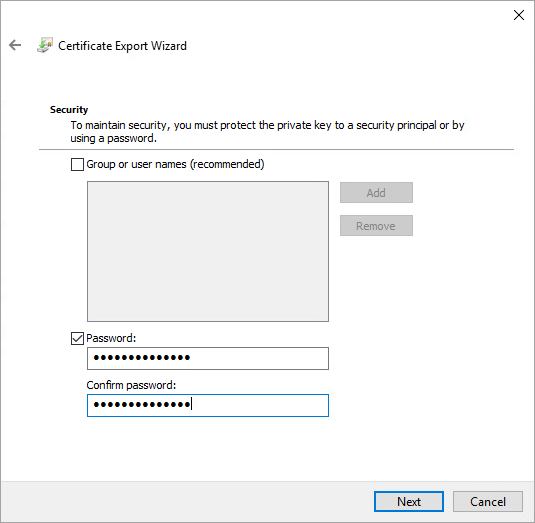Image resolution: width=535 pixels, height=523 pixels.
Task: Uncheck the Password checkbox
Action: 77,338
